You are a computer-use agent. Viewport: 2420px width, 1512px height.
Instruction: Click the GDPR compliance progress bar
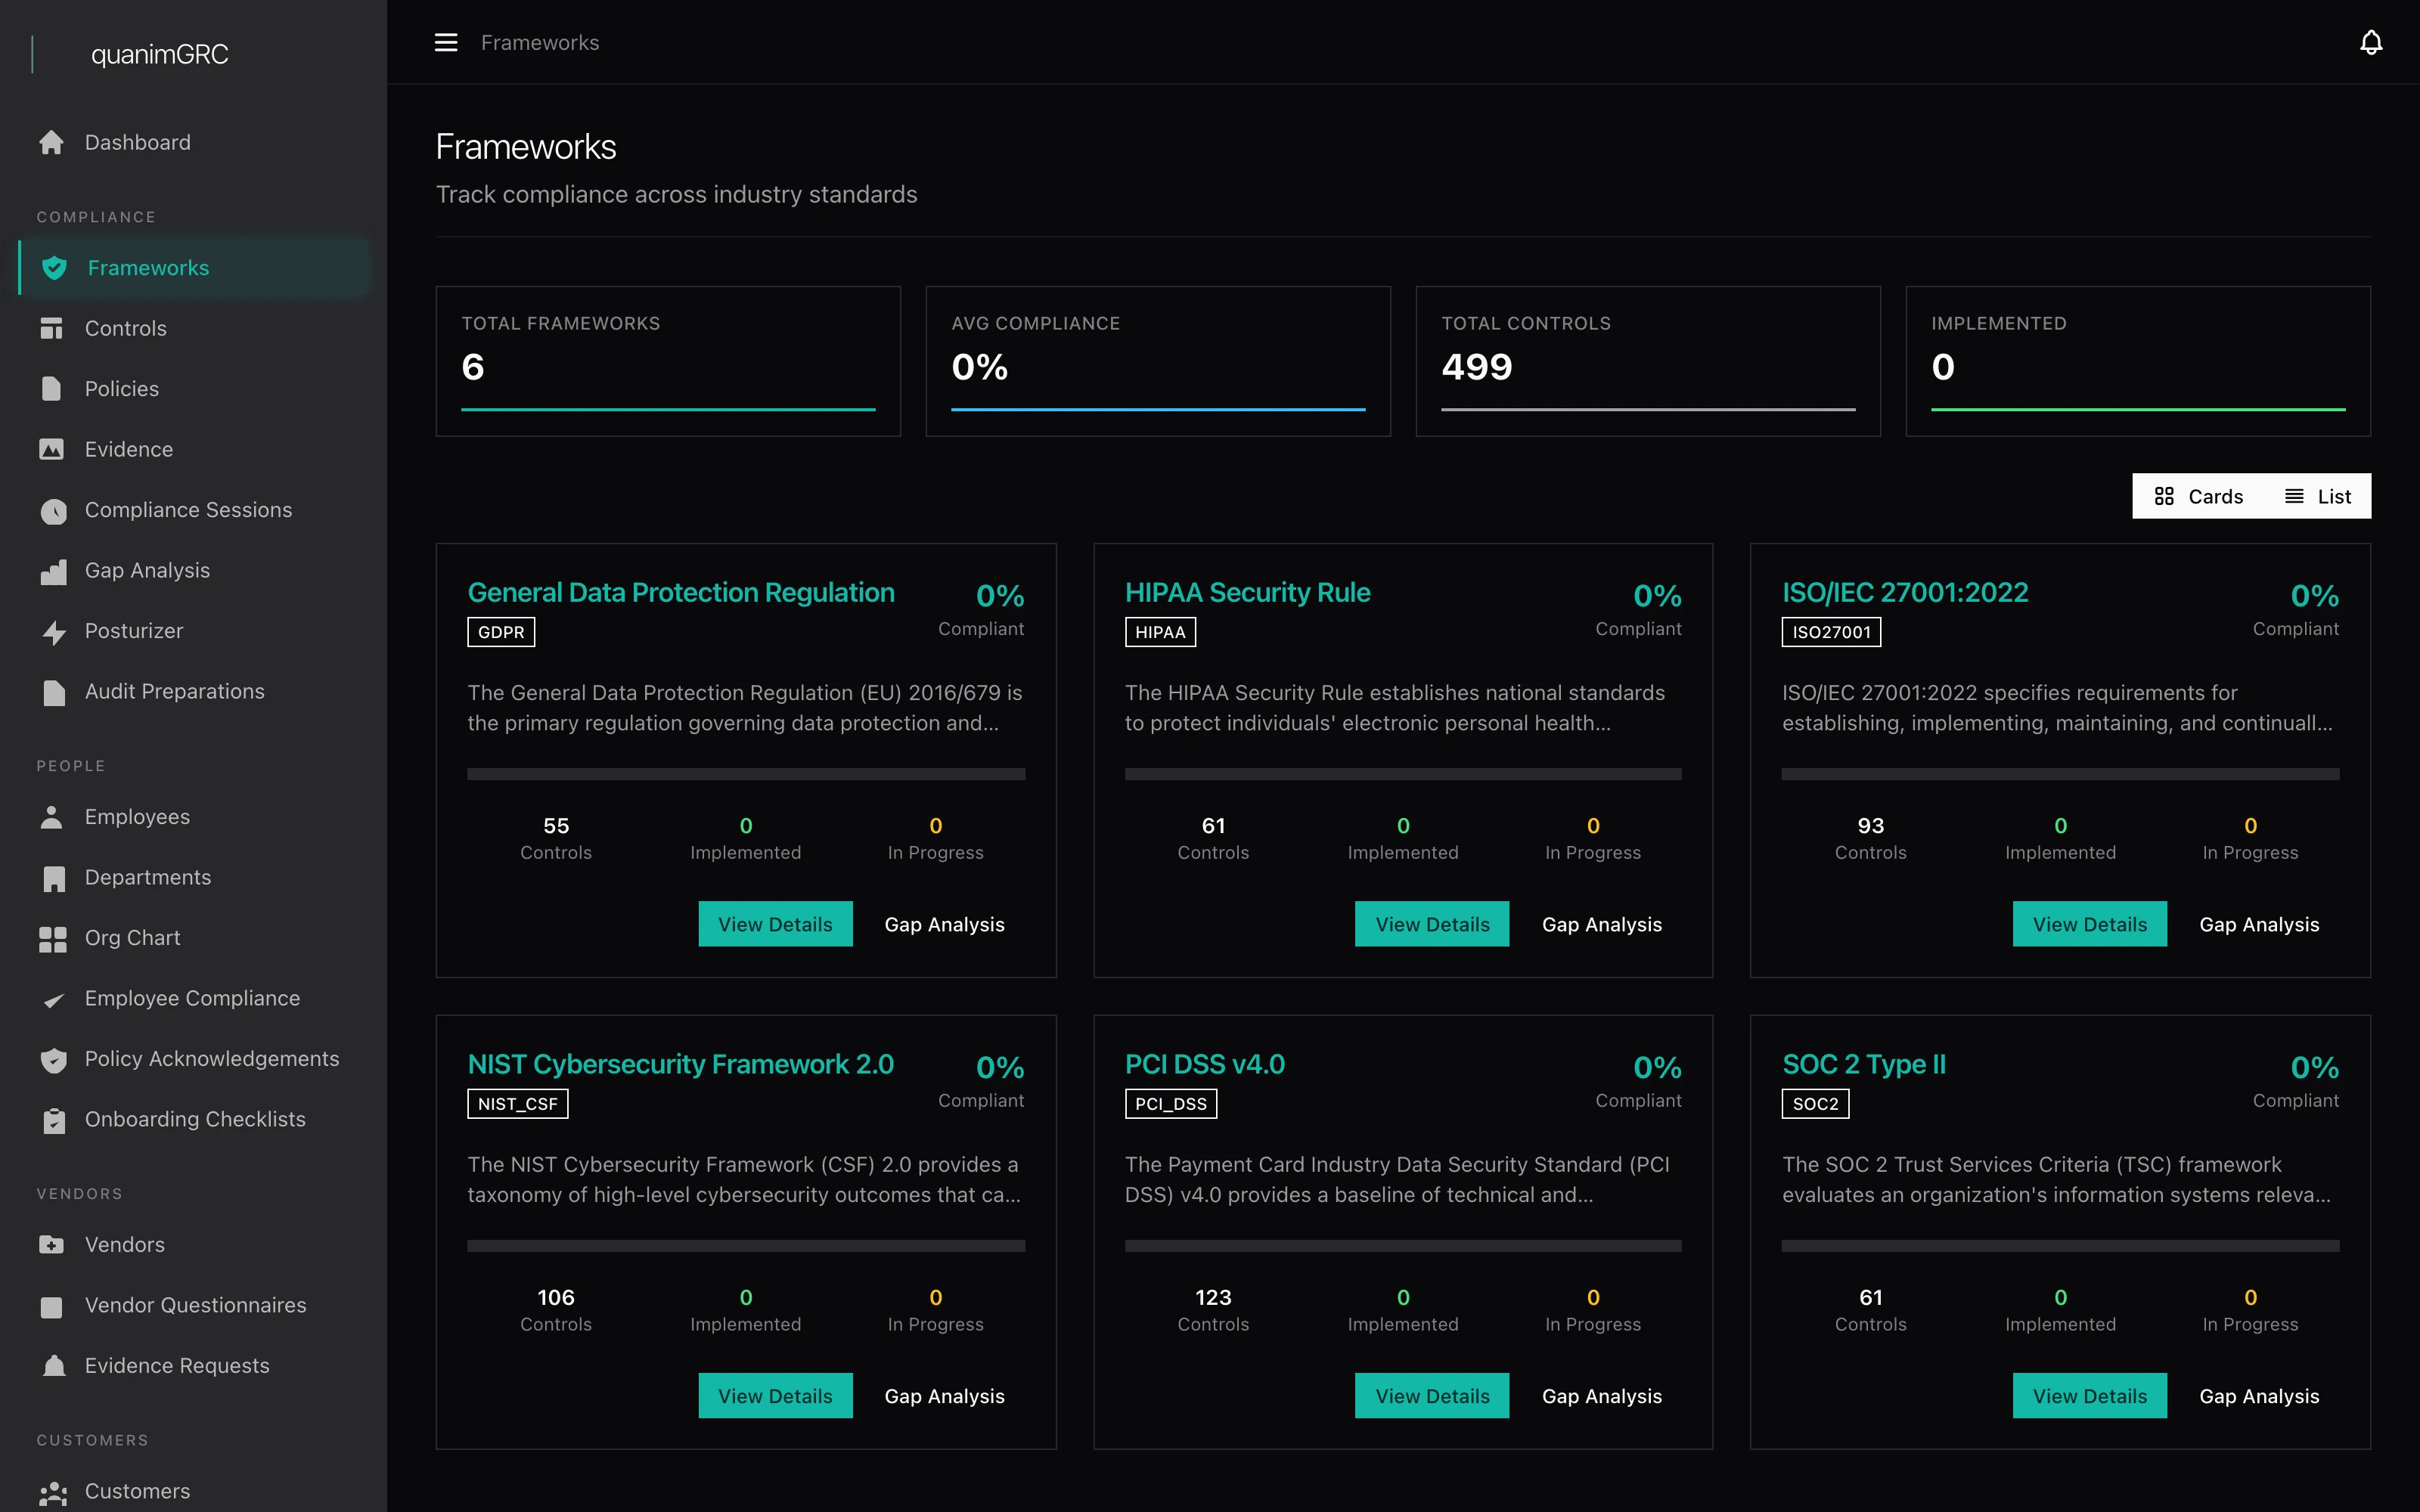pyautogui.click(x=746, y=774)
